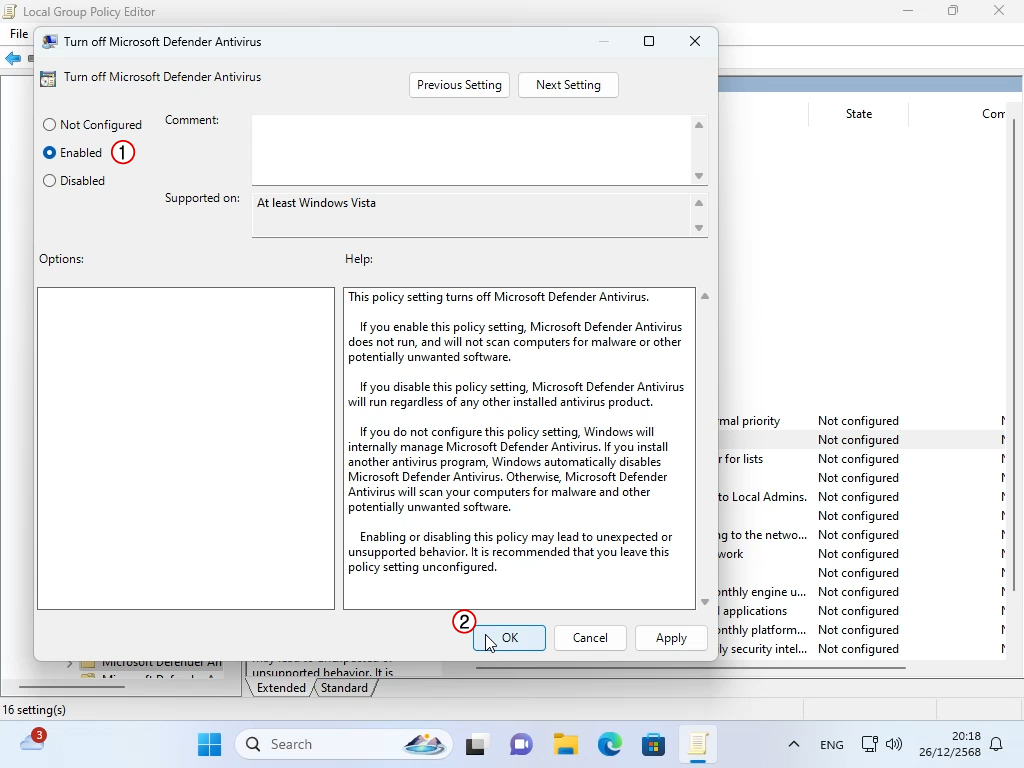Click inside the Comment text field

point(470,150)
